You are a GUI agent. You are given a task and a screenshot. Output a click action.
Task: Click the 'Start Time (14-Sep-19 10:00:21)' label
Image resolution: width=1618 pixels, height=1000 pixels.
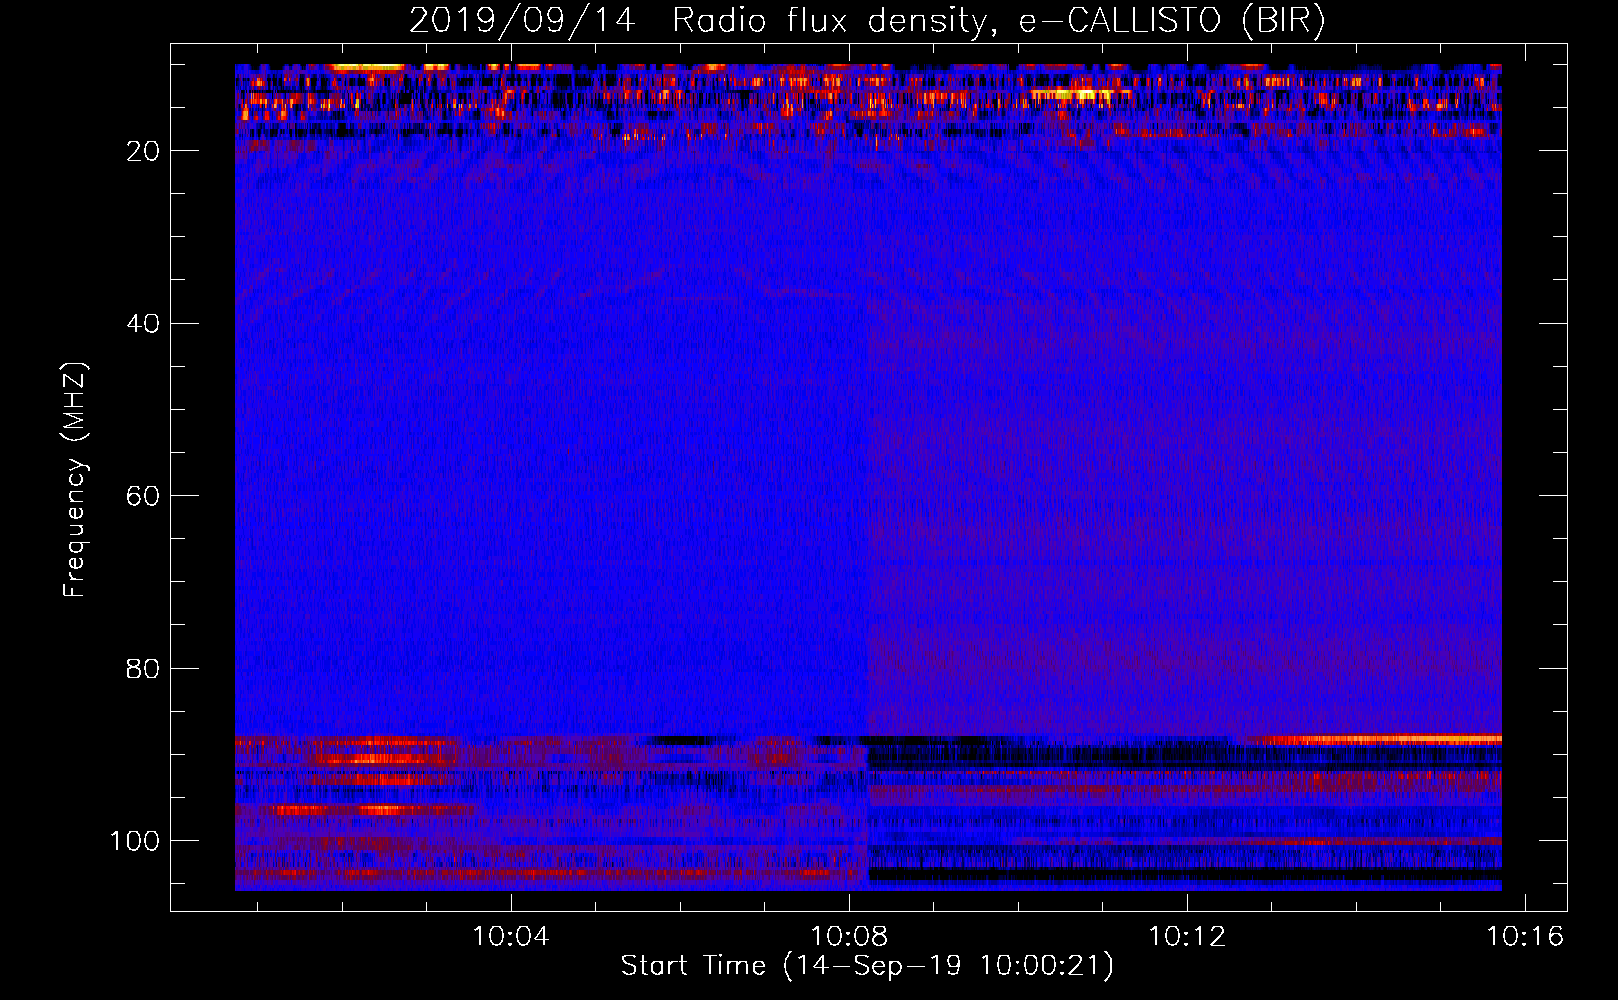tap(867, 966)
